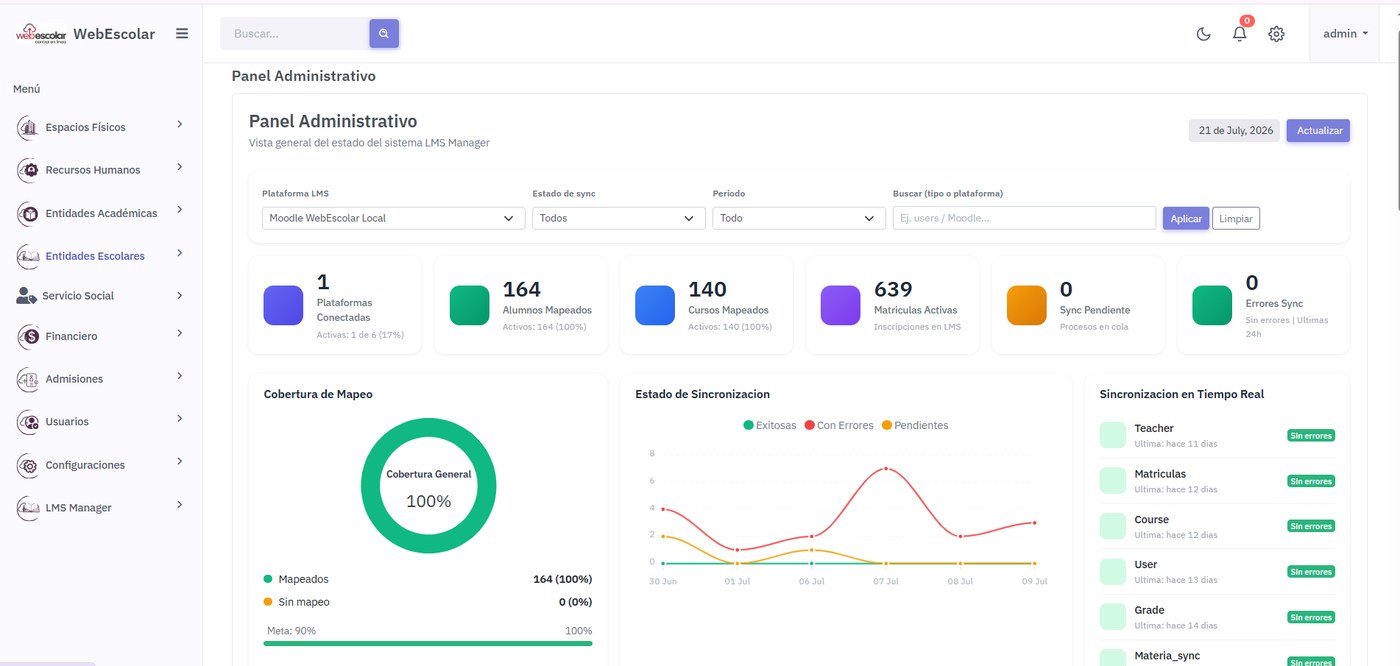Viewport: 1400px width, 666px height.
Task: Click the Cobertura General donut chart
Action: (x=428, y=486)
